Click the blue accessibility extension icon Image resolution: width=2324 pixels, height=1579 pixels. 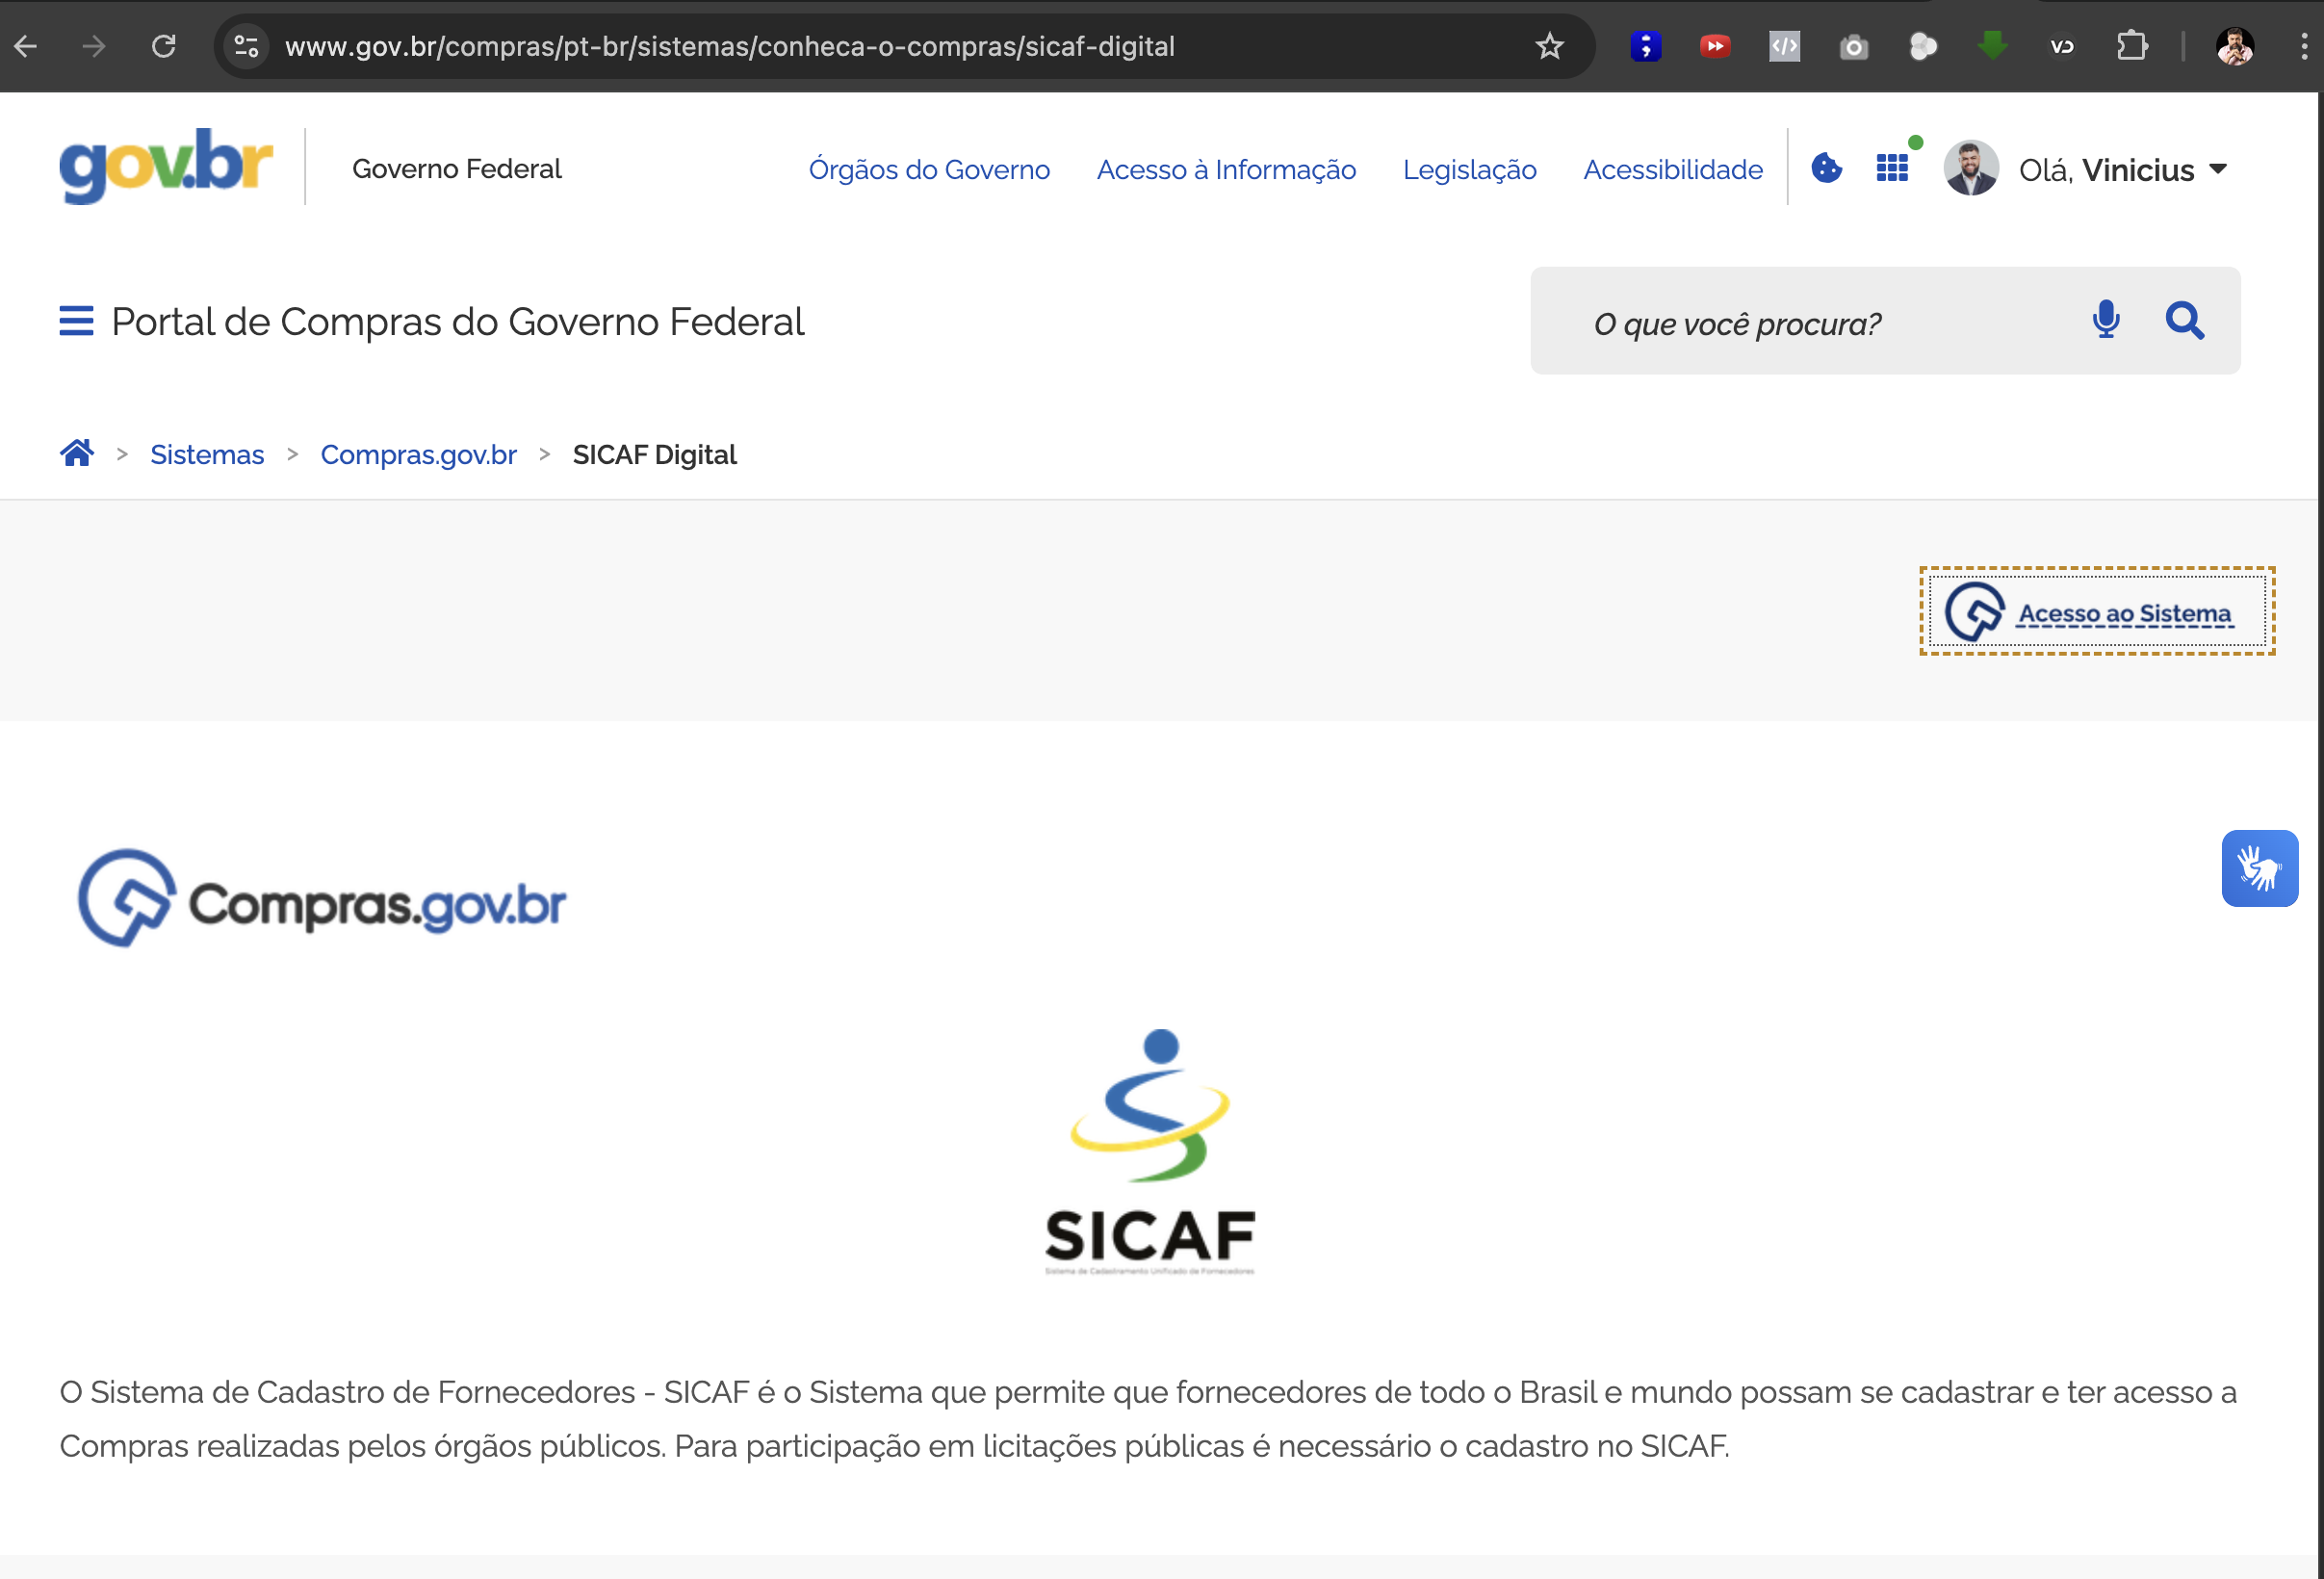click(x=1646, y=46)
